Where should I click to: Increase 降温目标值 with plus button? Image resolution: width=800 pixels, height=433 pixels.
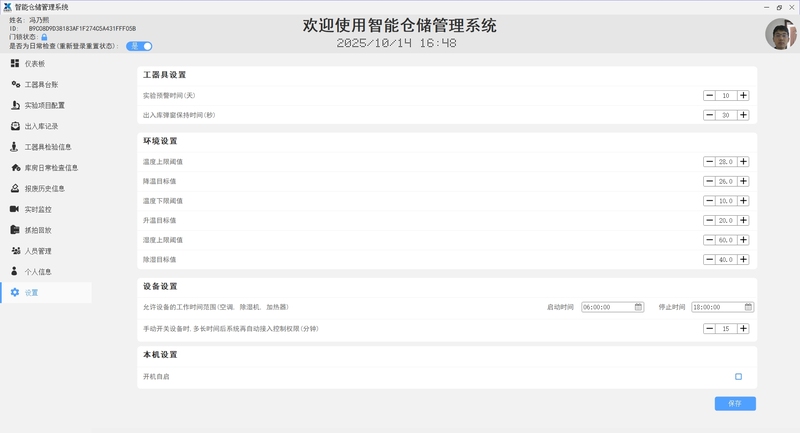pyautogui.click(x=743, y=181)
